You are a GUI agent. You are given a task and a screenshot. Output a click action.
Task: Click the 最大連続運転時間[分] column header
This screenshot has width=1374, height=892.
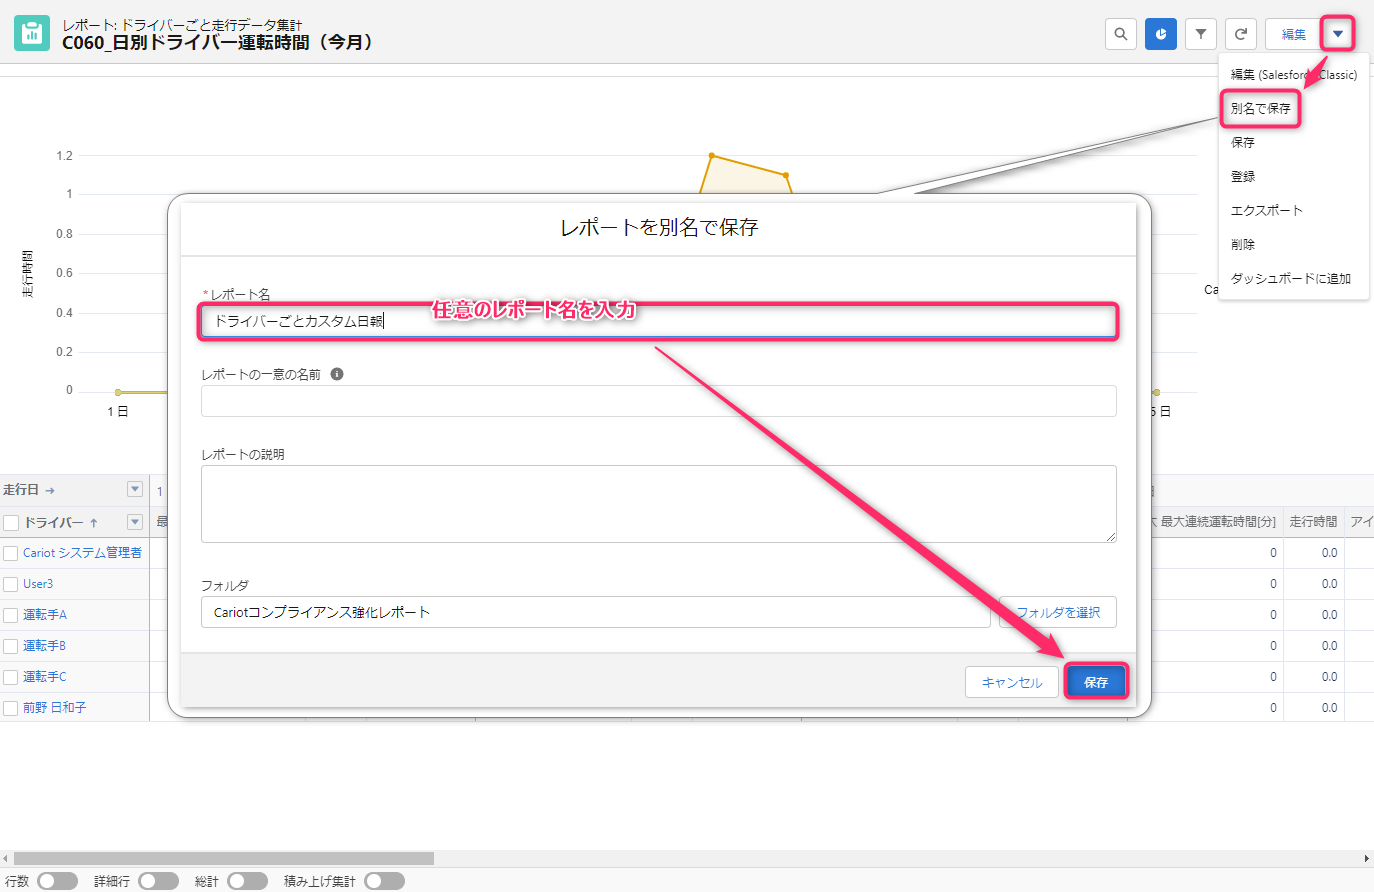[x=1218, y=522]
